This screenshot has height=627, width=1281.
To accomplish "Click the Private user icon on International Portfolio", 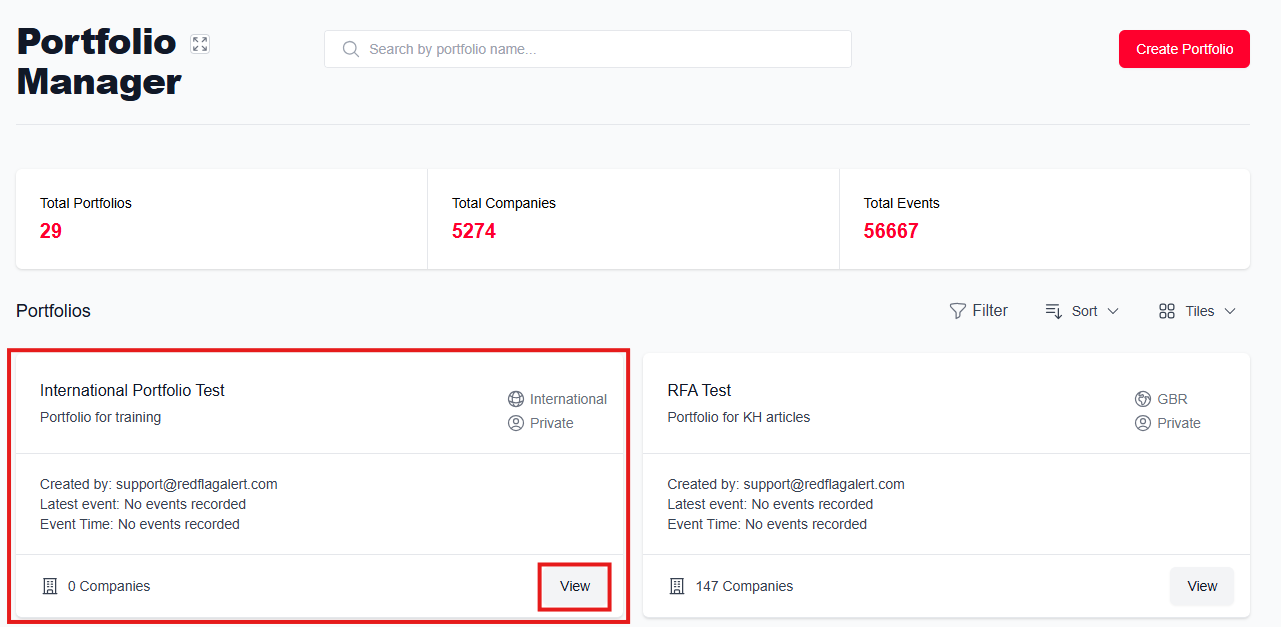I will (516, 423).
